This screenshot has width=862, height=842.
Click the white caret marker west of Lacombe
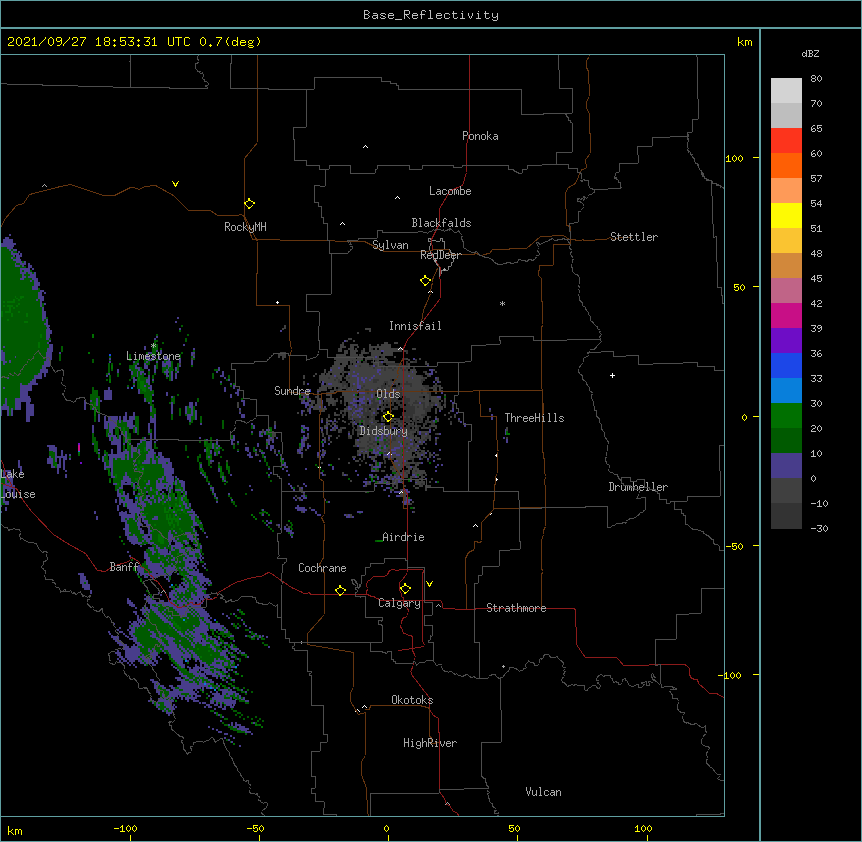tap(397, 198)
